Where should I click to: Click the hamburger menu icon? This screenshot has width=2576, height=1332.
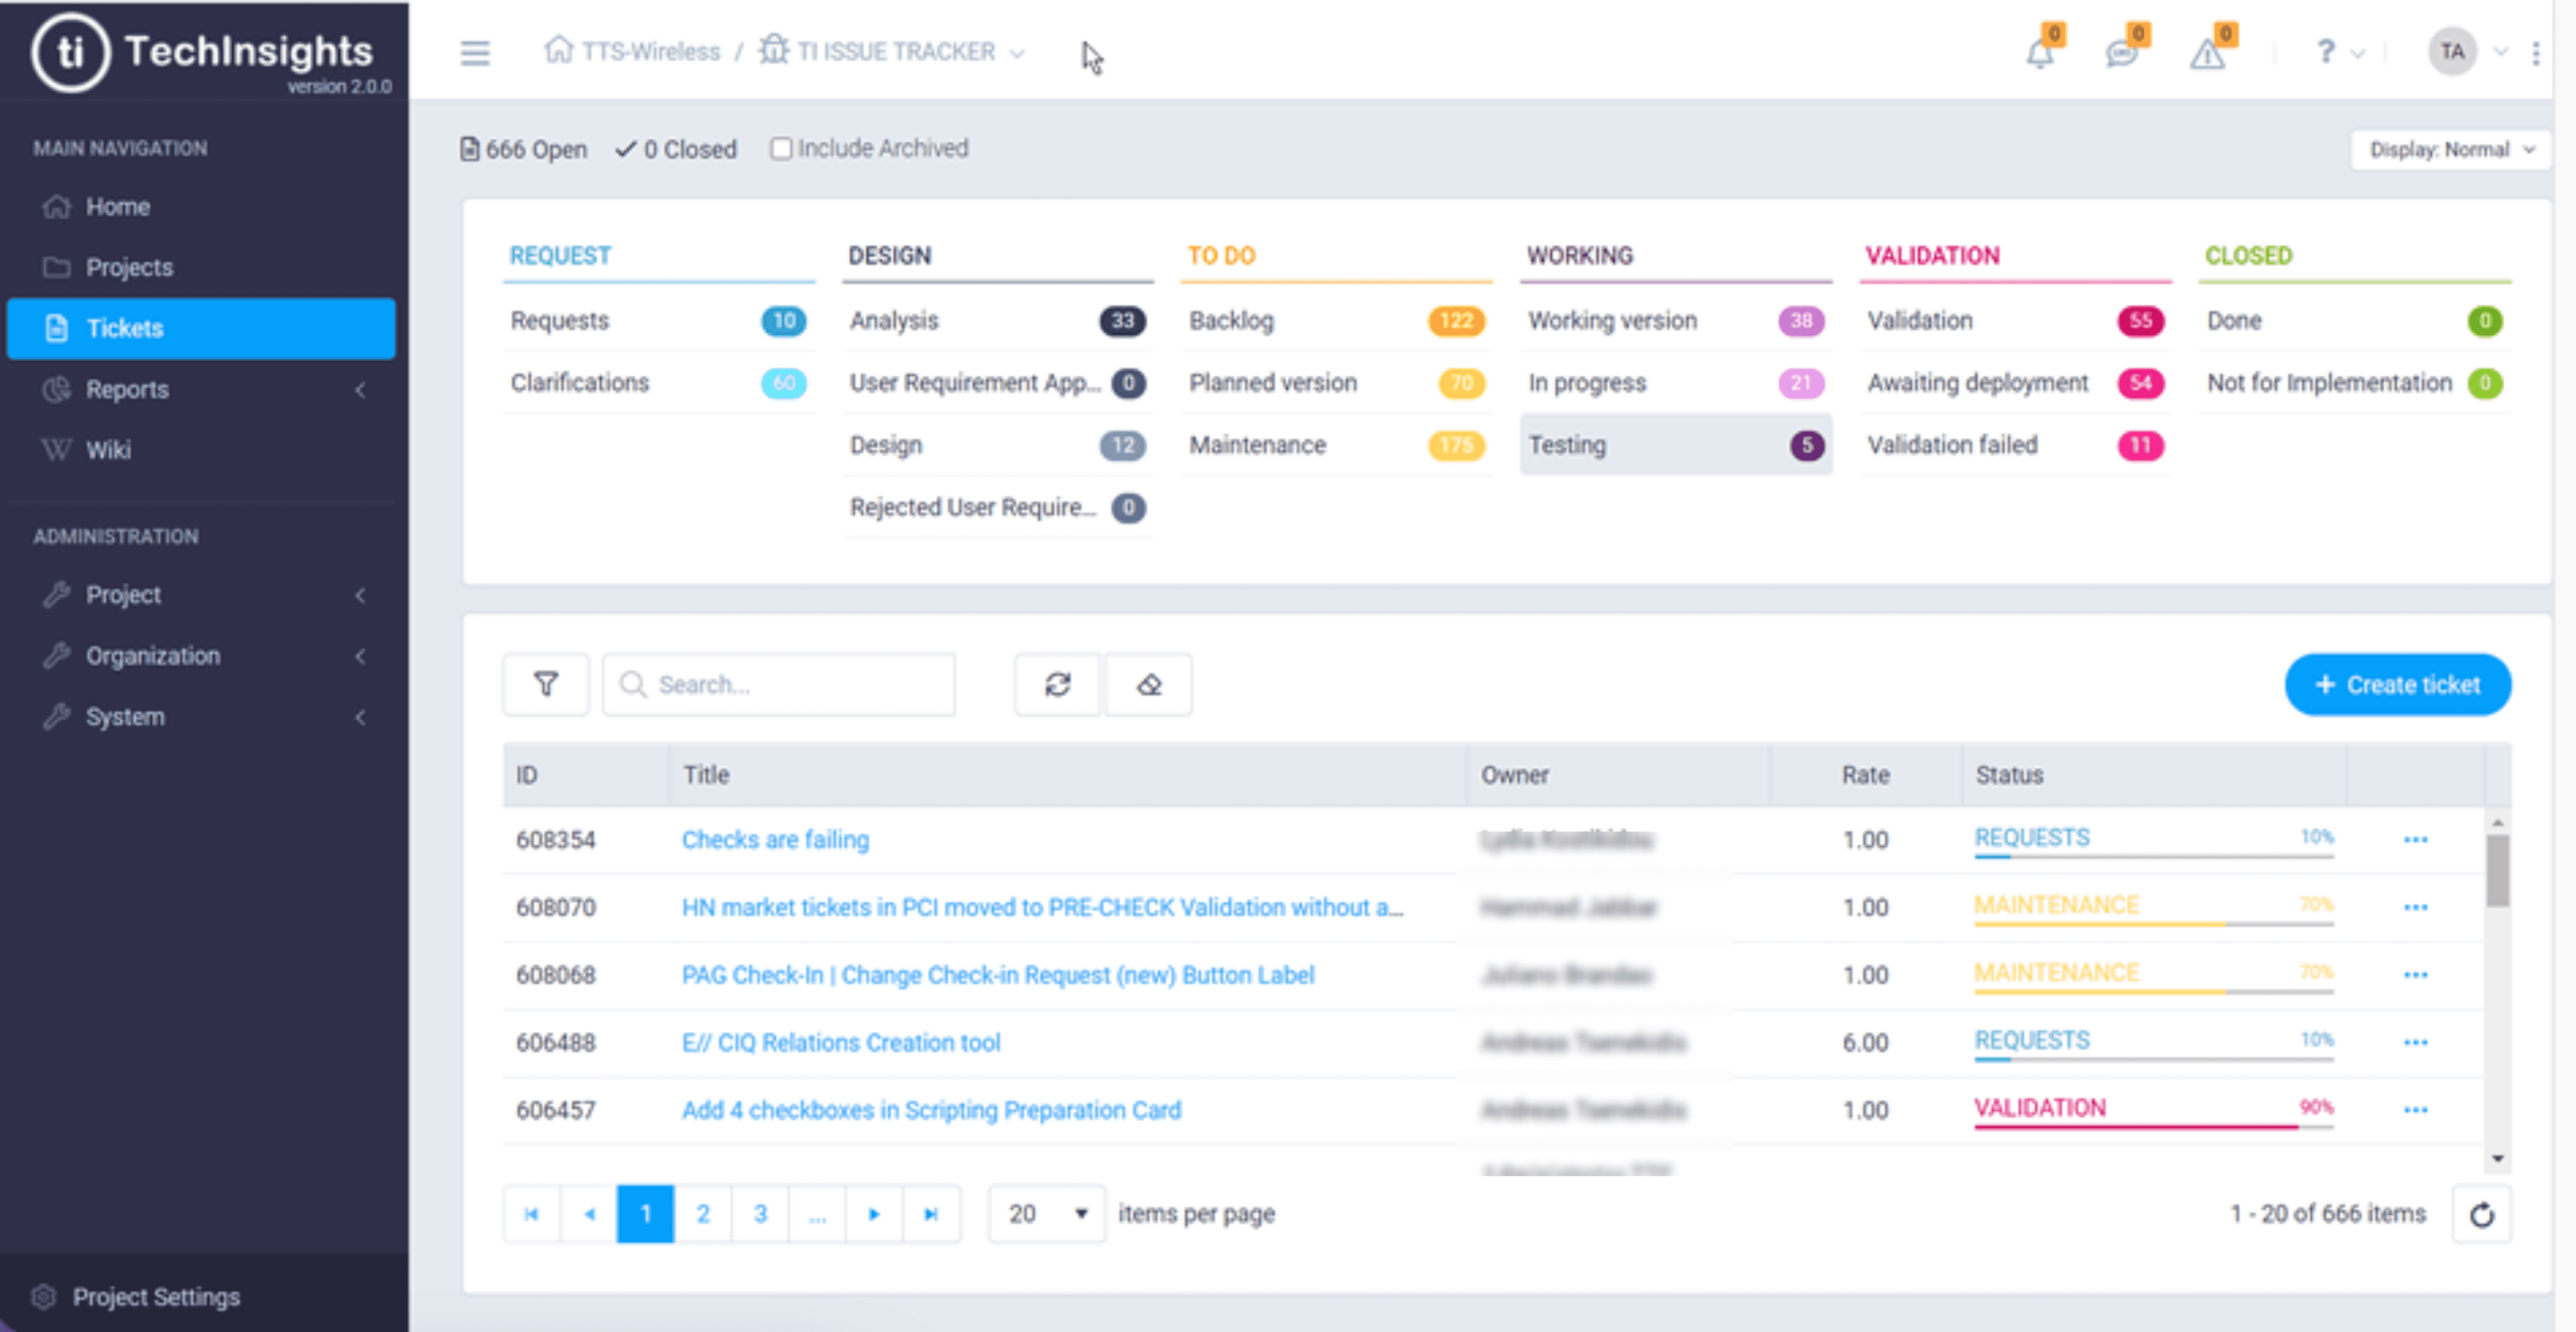pos(475,52)
